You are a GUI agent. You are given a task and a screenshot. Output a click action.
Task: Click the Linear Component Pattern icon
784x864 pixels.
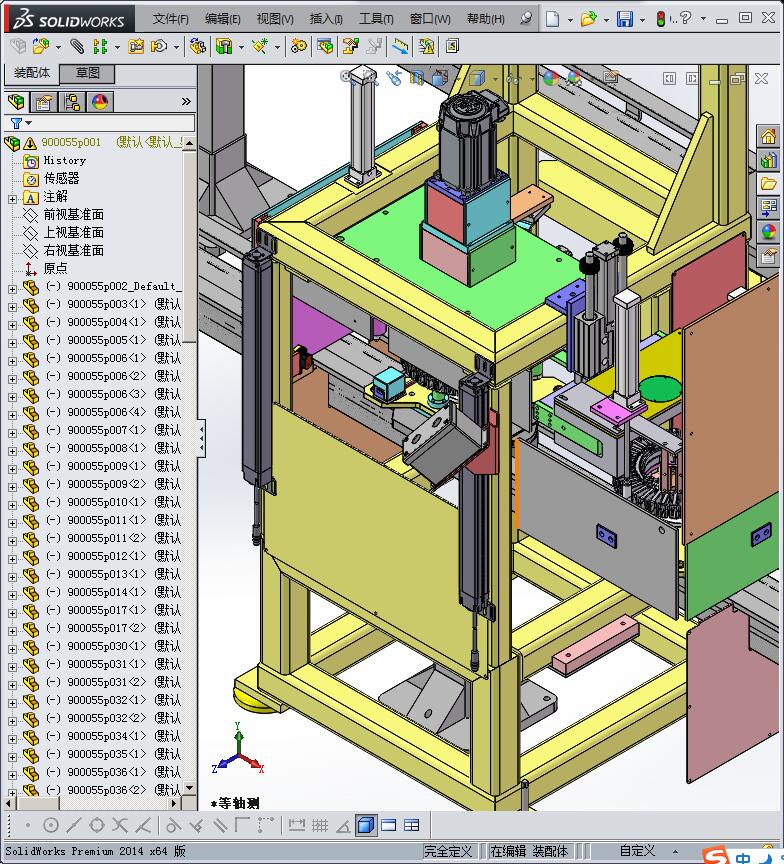coord(100,46)
